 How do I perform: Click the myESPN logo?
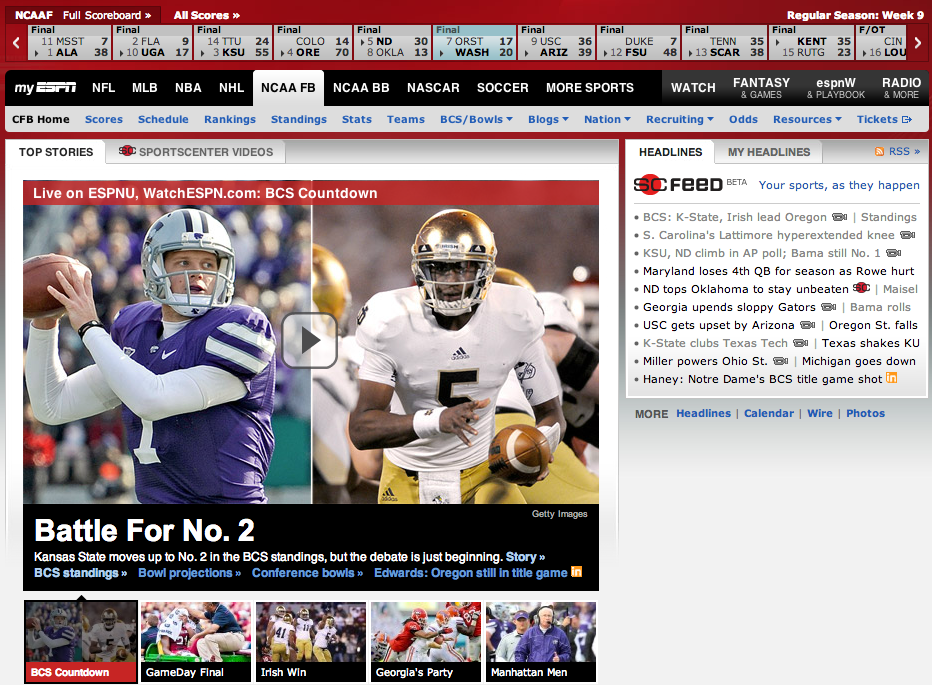45,88
